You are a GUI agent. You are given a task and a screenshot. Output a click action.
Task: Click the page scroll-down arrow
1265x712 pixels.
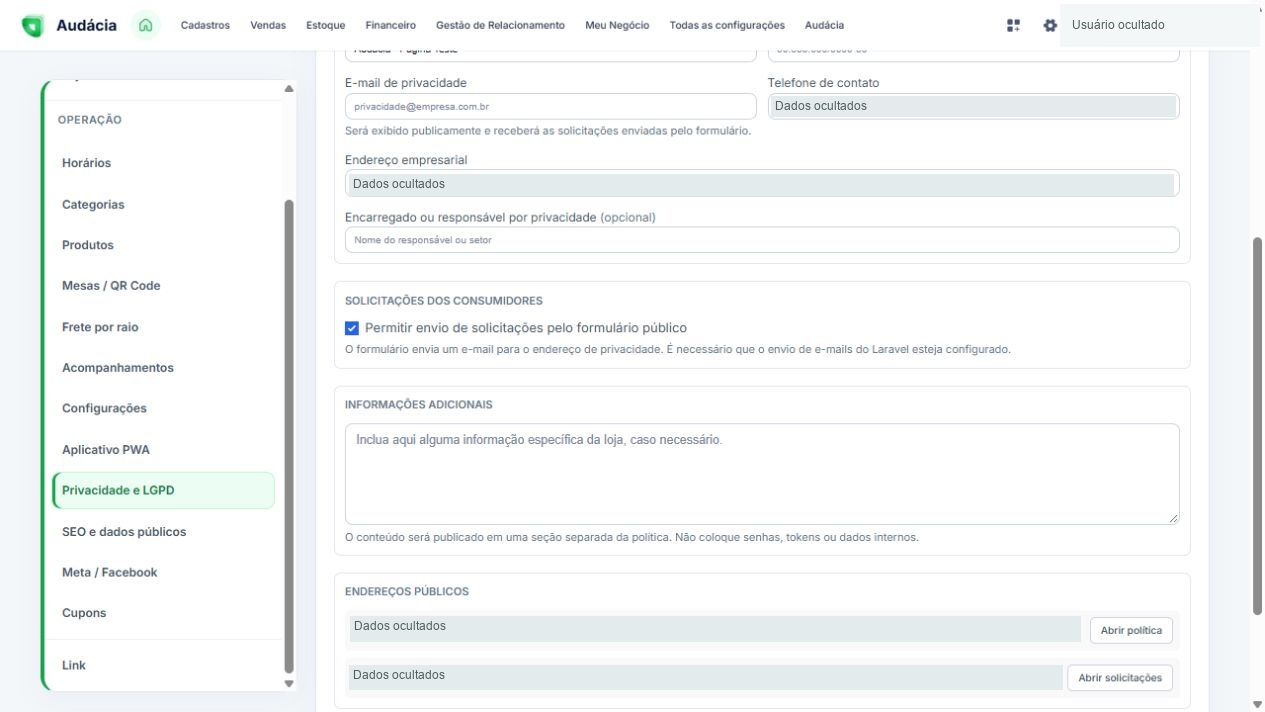(1258, 704)
